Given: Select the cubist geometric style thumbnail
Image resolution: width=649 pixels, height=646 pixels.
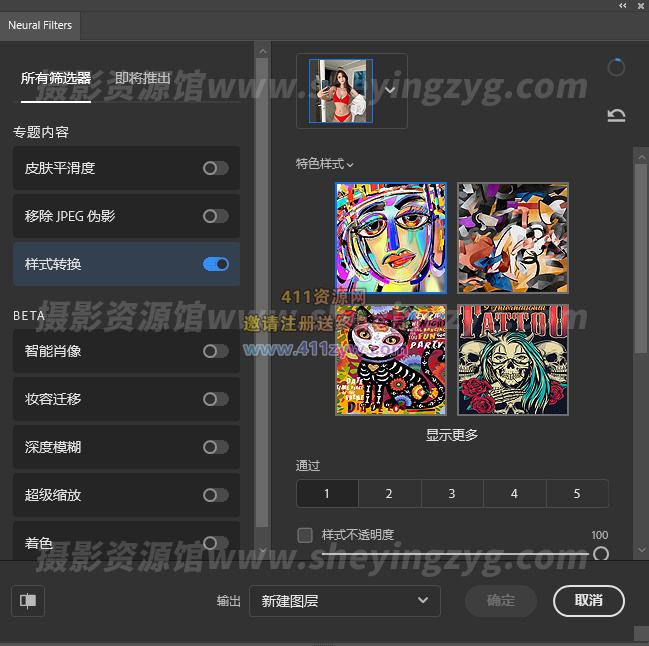Looking at the screenshot, I should 513,238.
